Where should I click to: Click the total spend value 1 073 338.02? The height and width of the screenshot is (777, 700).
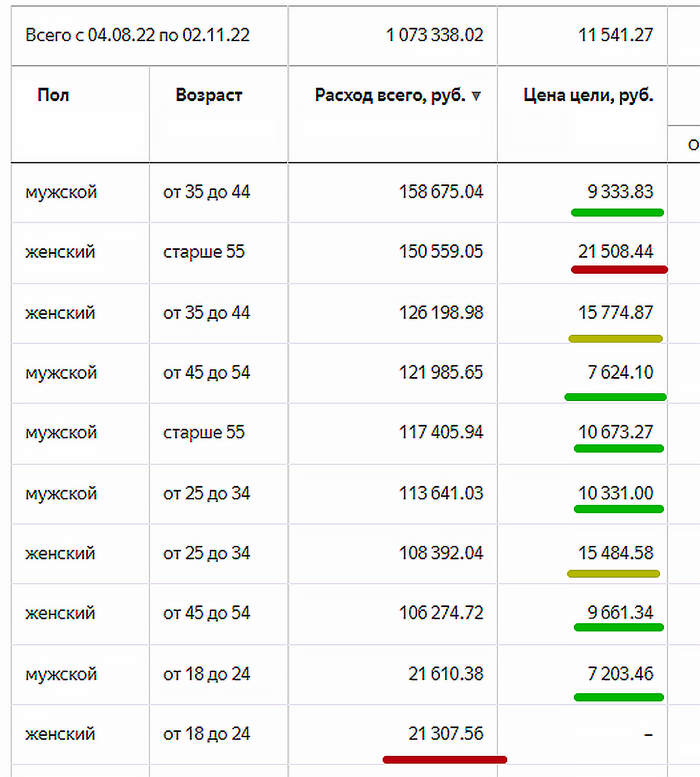coord(434,35)
